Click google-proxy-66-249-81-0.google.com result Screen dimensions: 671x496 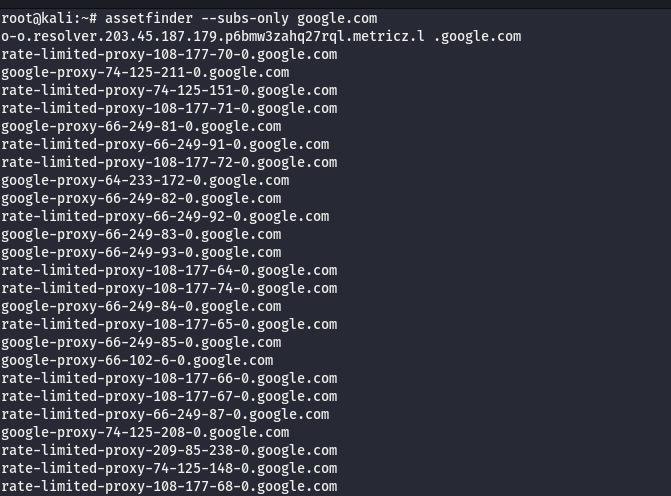(x=141, y=126)
